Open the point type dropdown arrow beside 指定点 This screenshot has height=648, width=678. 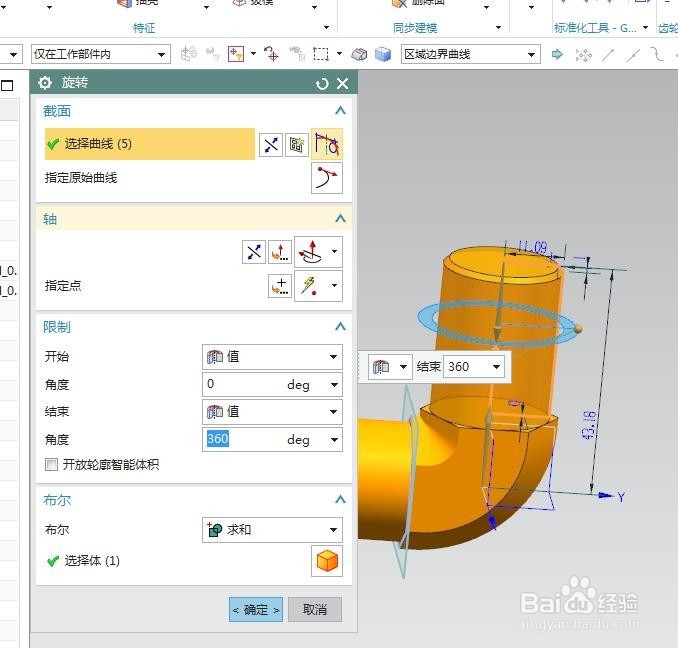(x=334, y=285)
